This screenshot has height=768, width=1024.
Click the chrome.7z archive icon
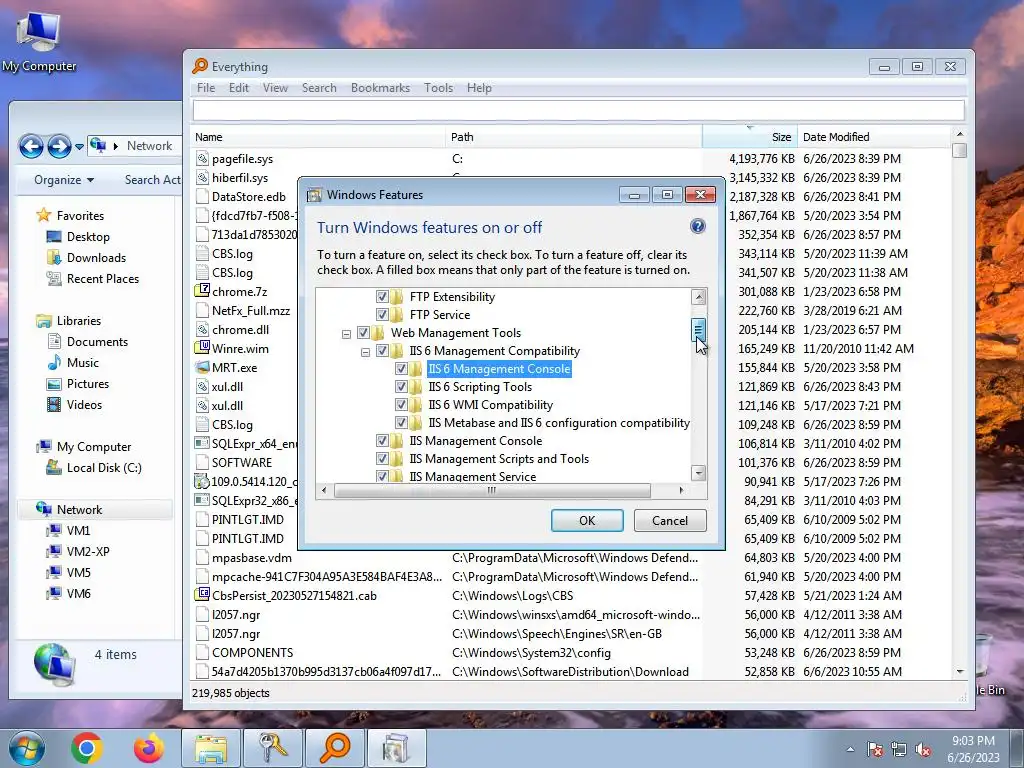[x=202, y=291]
